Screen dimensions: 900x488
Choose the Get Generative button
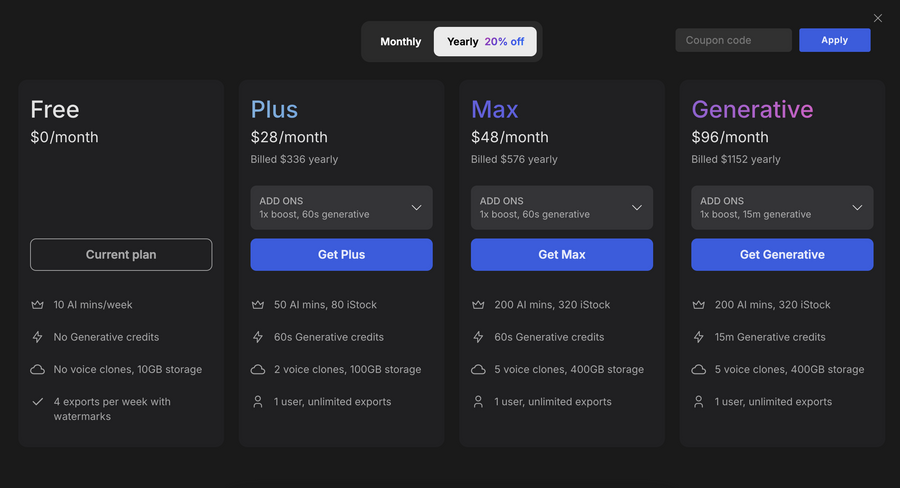(x=781, y=255)
